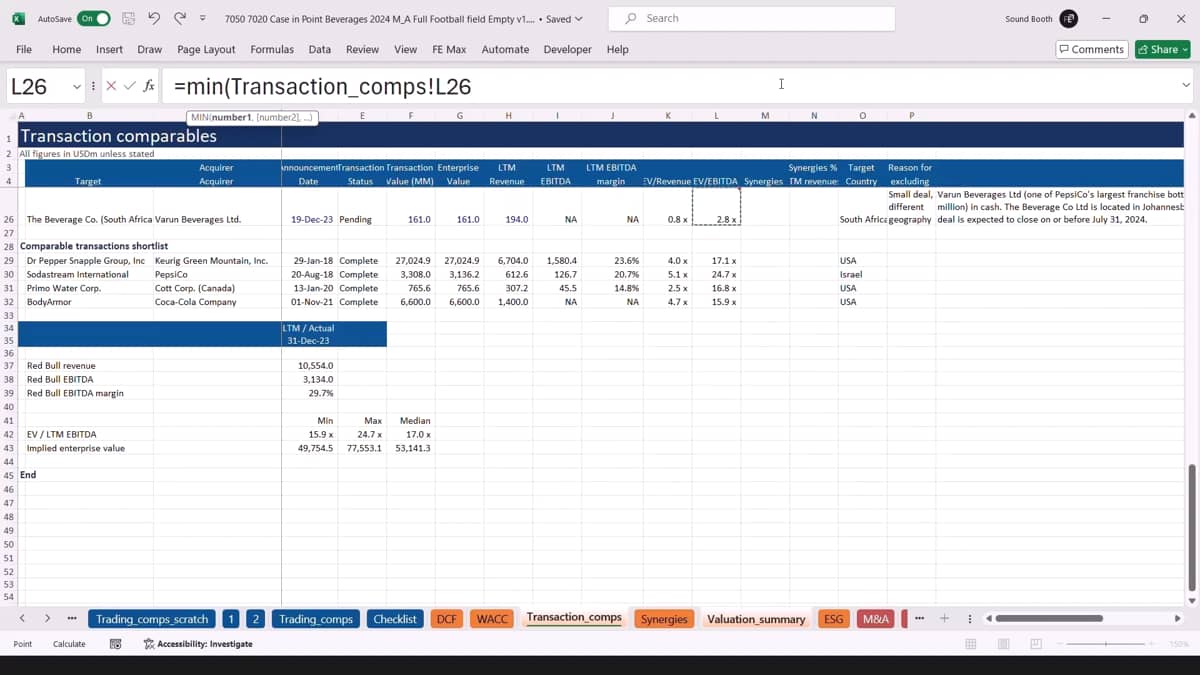Switch to sheet tab named 1
This screenshot has width=1200, height=675.
tap(231, 619)
